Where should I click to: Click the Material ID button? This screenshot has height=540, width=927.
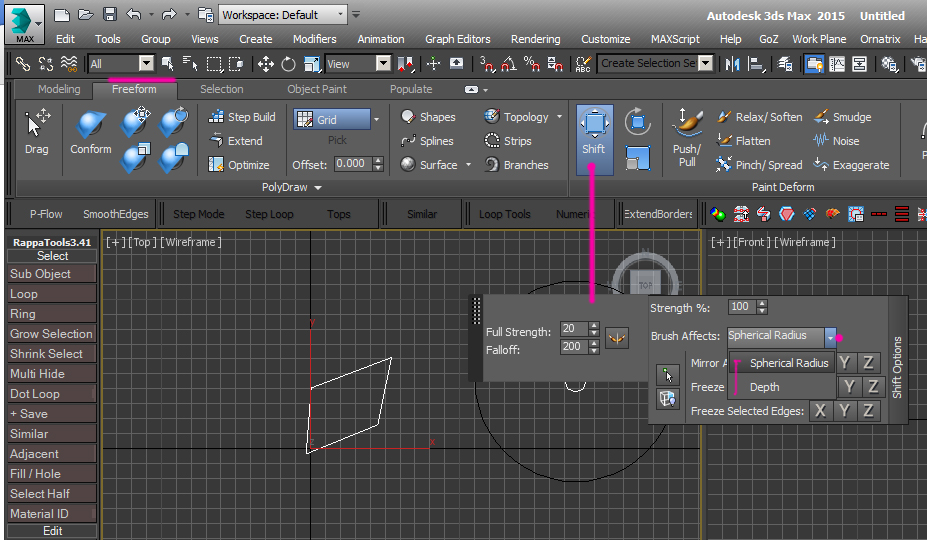[52, 514]
